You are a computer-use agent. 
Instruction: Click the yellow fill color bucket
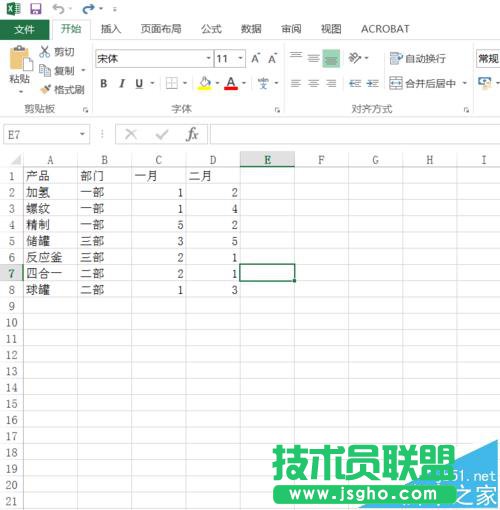click(205, 83)
